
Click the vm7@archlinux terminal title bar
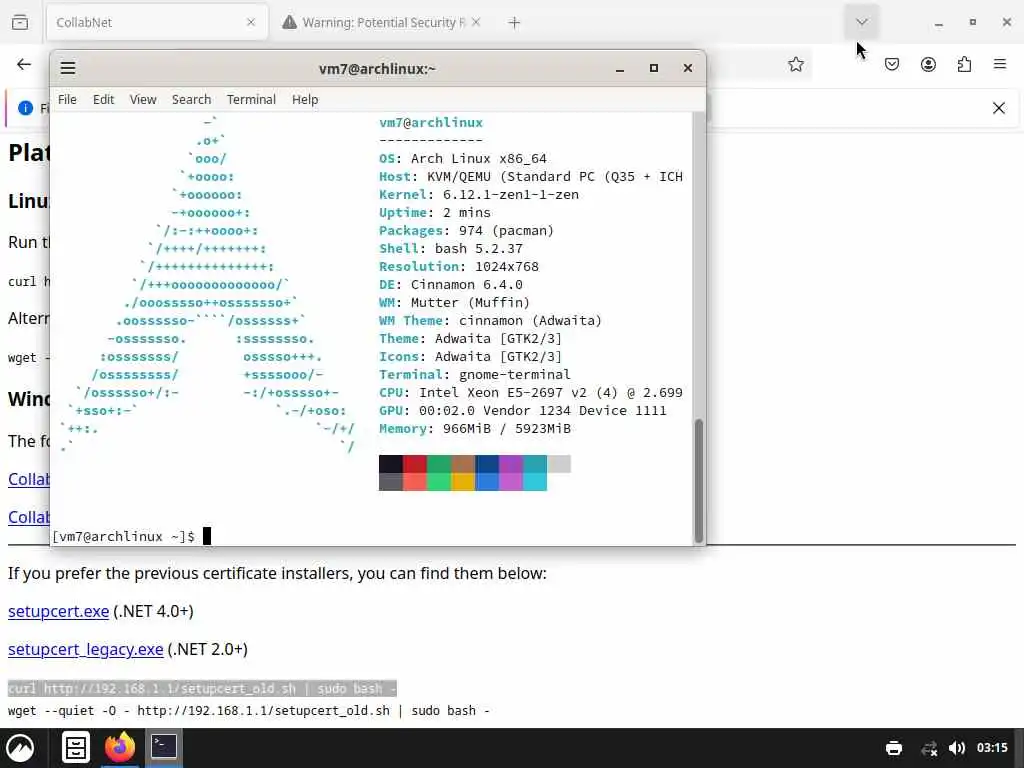click(377, 69)
